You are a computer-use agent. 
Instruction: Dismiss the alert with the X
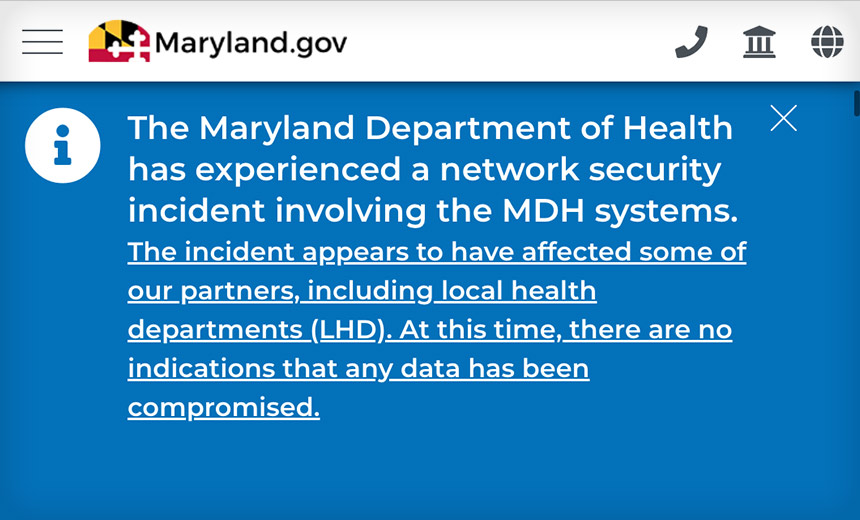783,118
